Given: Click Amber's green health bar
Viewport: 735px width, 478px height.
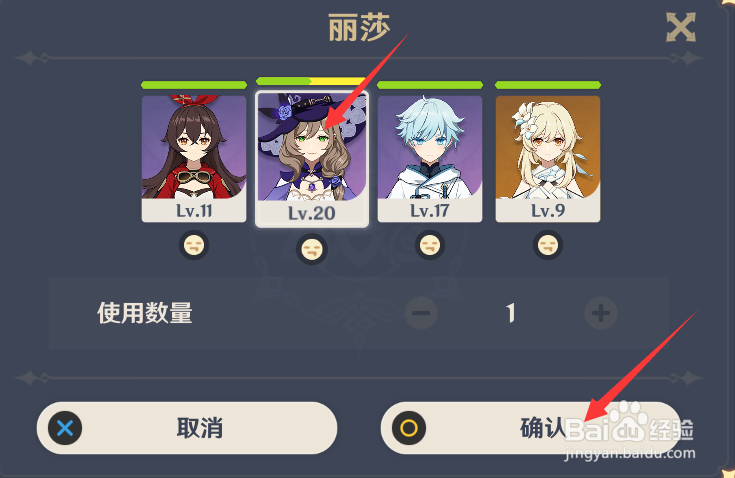Looking at the screenshot, I should (194, 85).
